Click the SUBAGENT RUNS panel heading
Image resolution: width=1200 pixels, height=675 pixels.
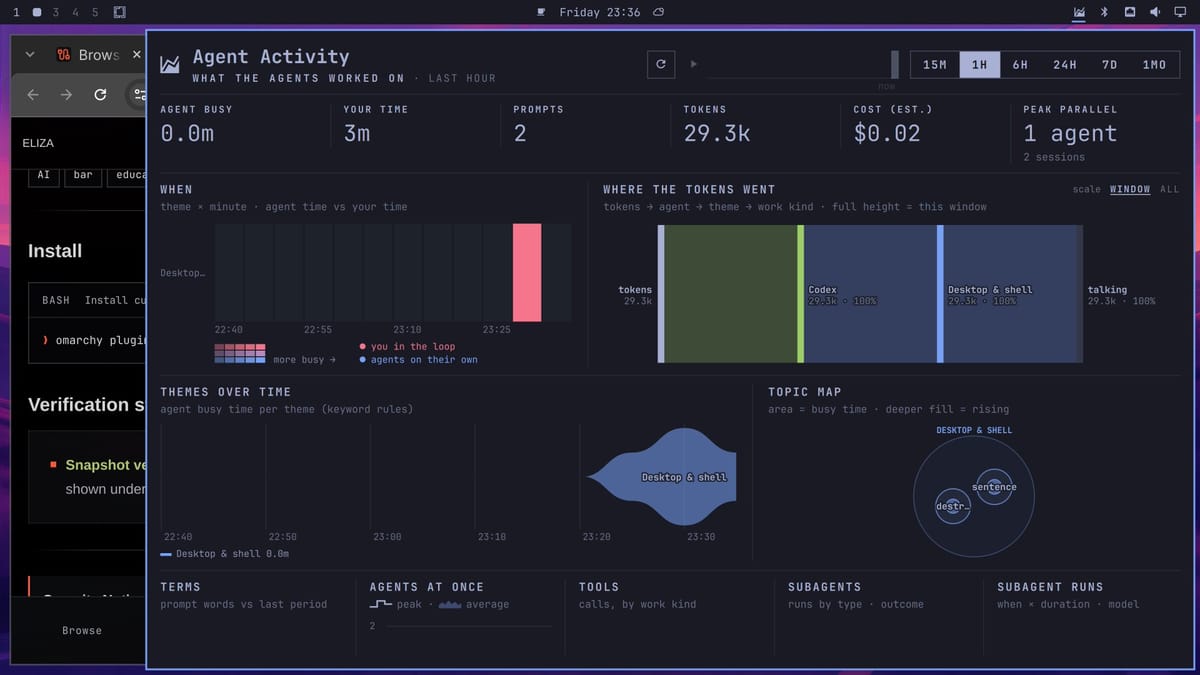click(x=1050, y=587)
